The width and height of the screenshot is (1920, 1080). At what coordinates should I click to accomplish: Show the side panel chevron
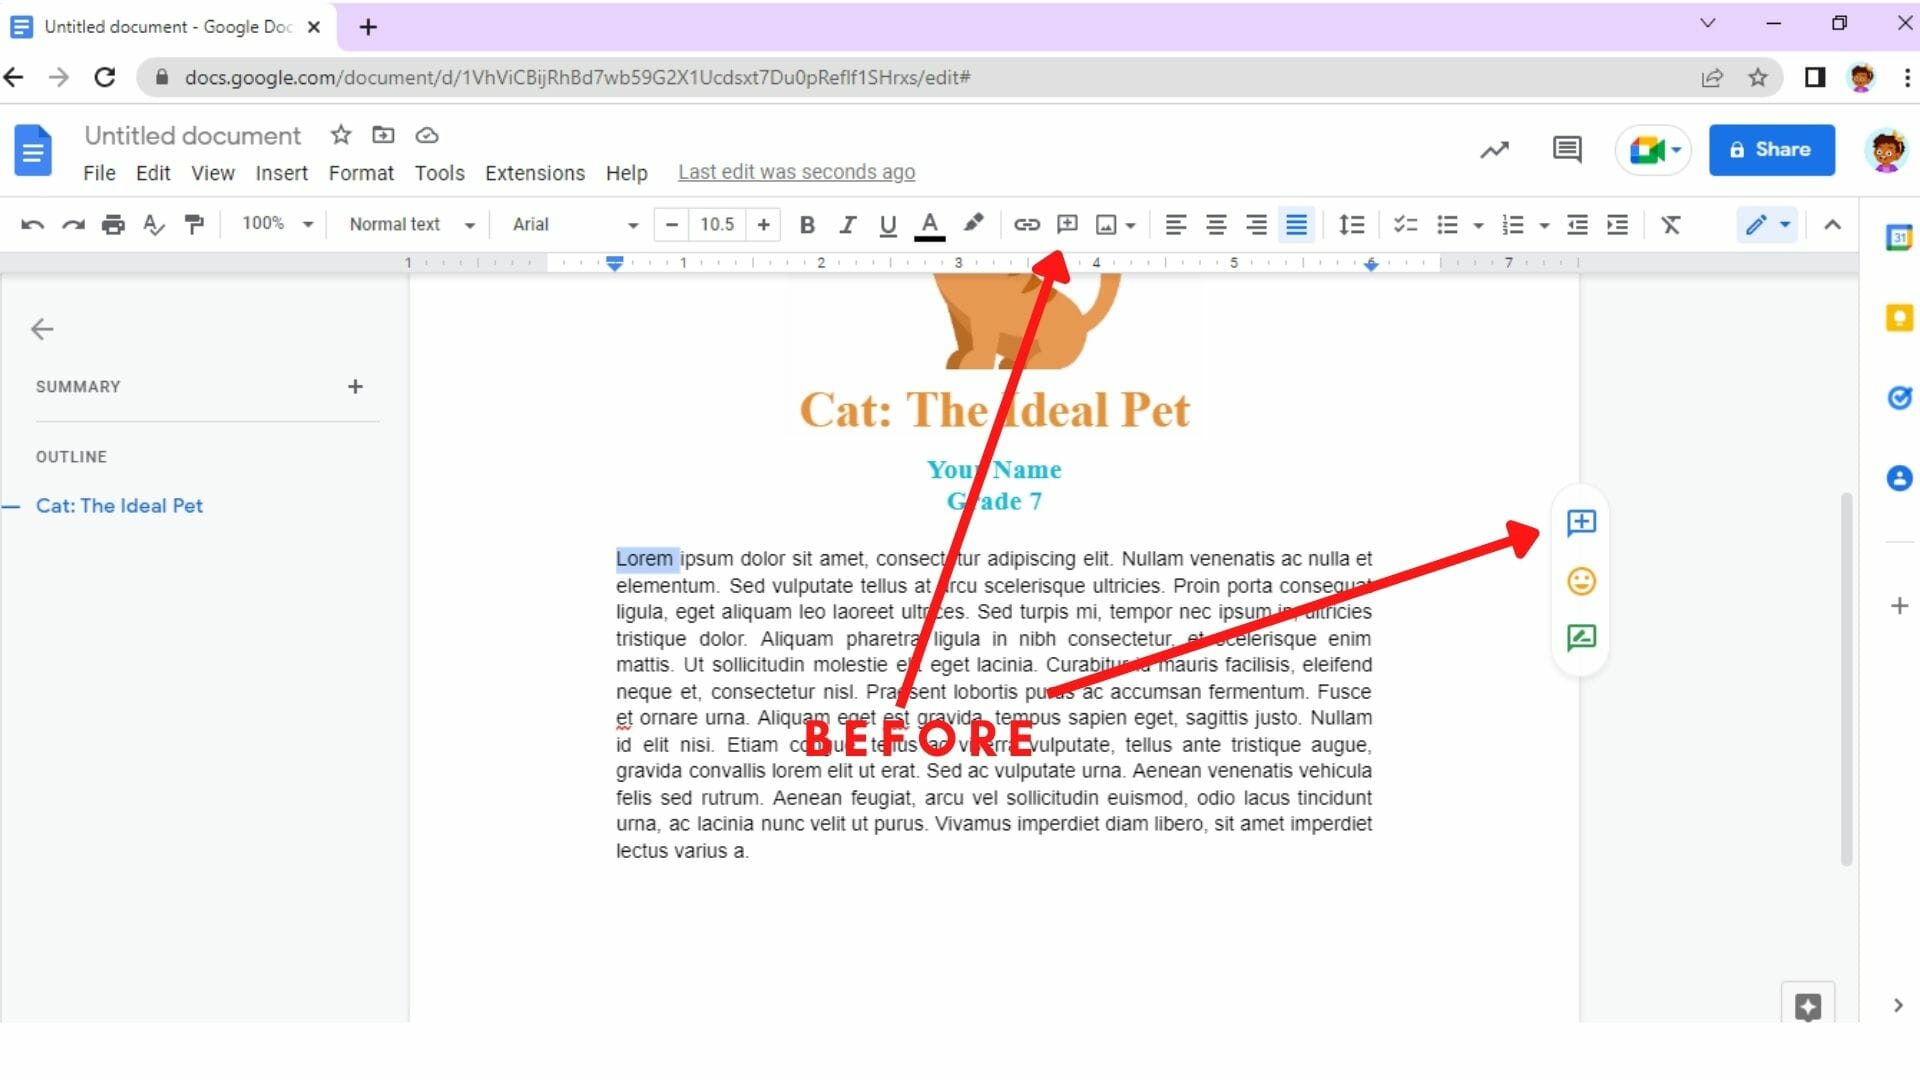click(x=1898, y=1006)
